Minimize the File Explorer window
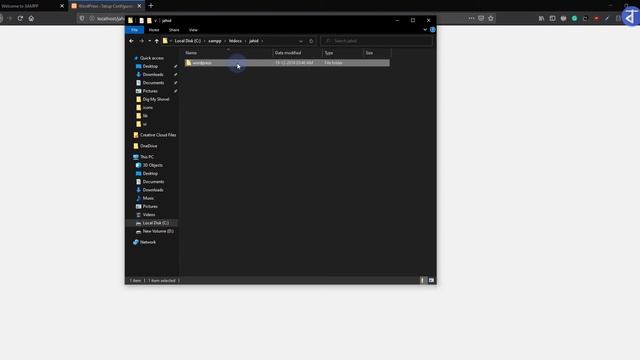640x360 pixels. tap(397, 20)
